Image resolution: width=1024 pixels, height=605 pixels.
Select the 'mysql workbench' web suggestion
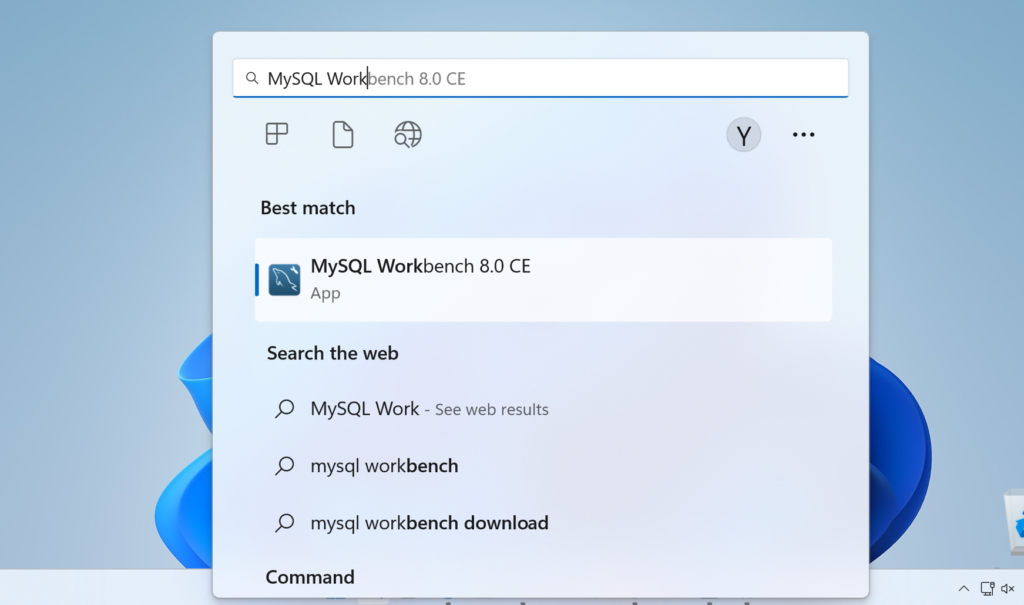[x=385, y=465]
